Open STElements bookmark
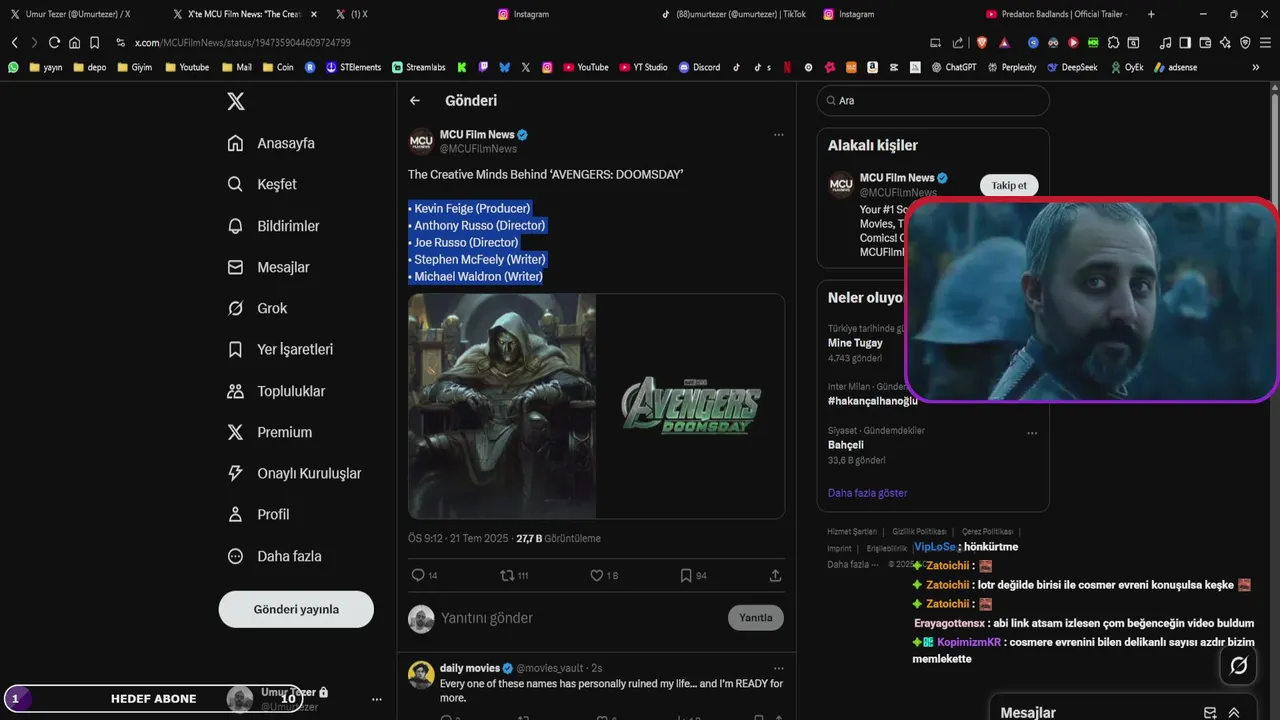The image size is (1280, 720). click(x=353, y=67)
